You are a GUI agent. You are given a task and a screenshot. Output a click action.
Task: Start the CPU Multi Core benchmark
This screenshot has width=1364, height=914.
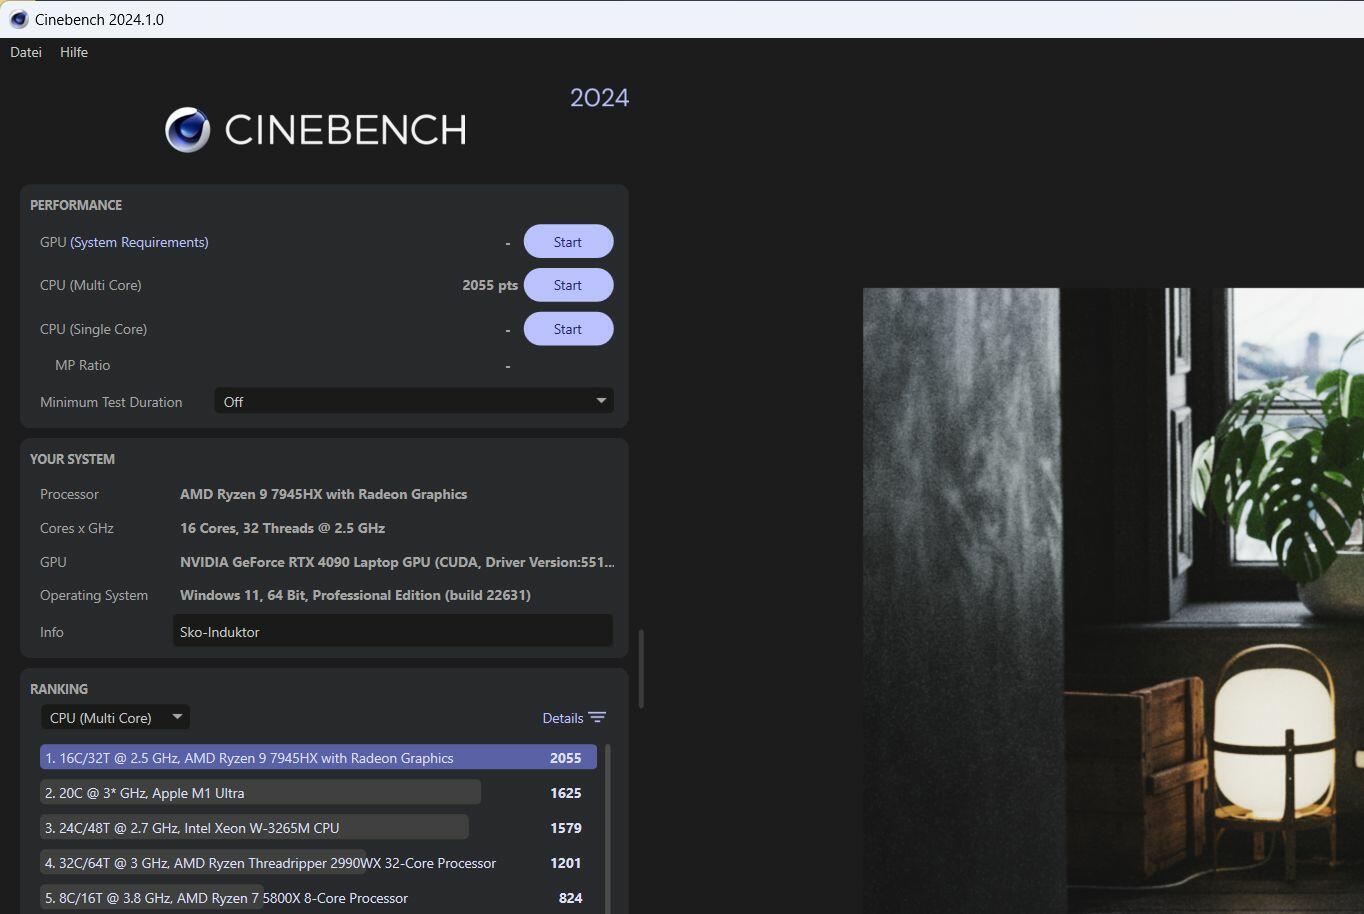568,285
